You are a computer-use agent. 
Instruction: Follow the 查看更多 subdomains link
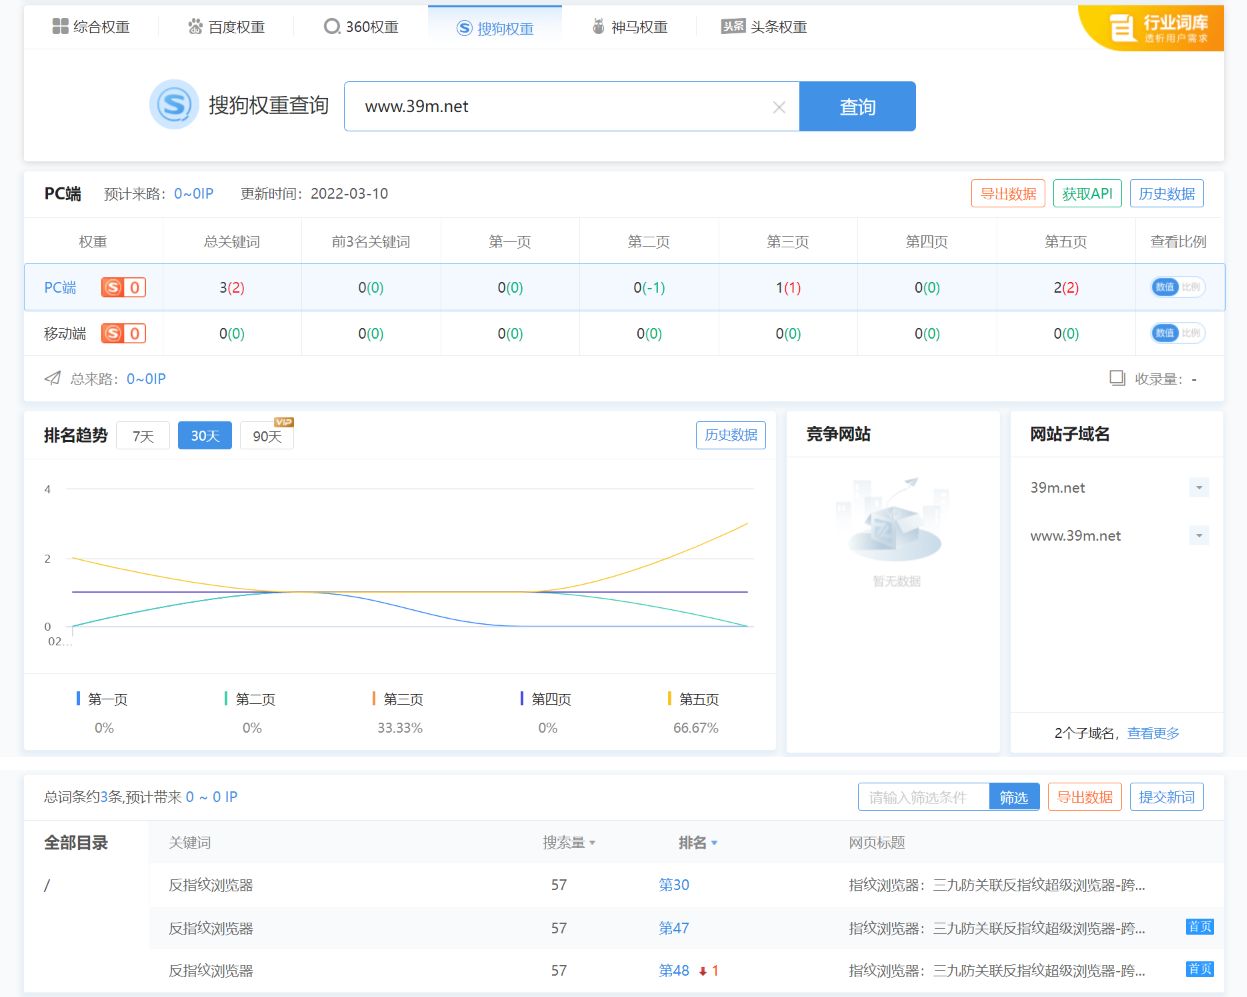click(1153, 733)
